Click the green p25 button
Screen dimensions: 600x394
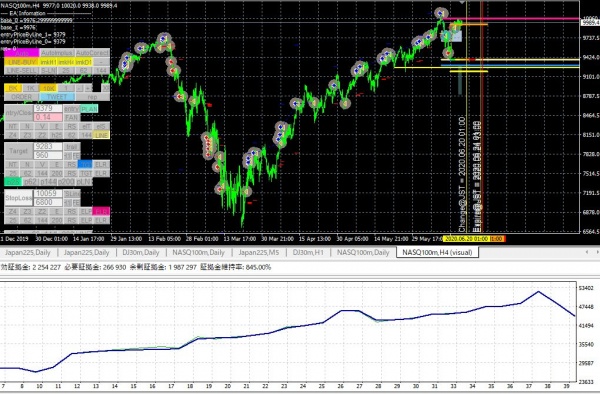(13, 182)
